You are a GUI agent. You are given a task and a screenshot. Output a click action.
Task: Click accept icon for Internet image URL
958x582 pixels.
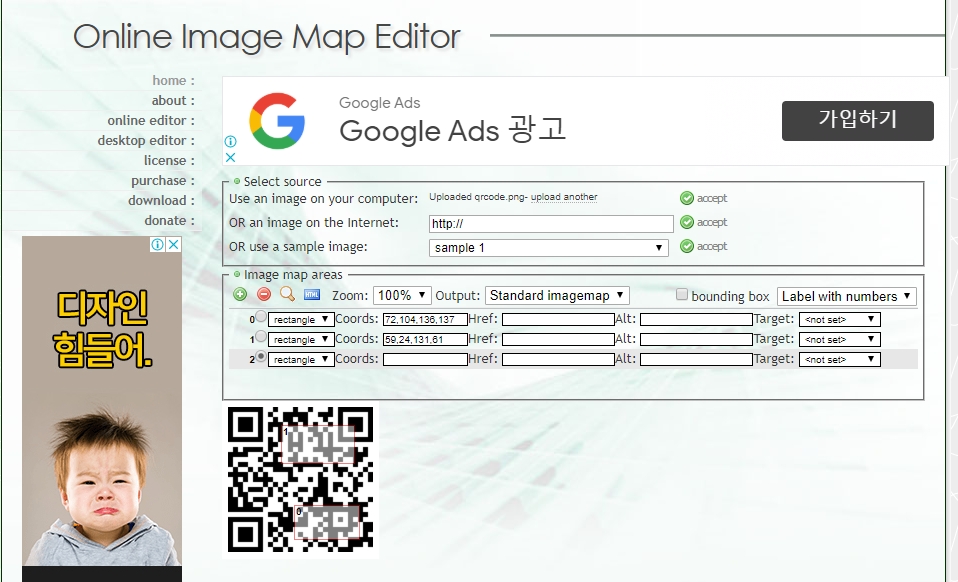point(687,222)
